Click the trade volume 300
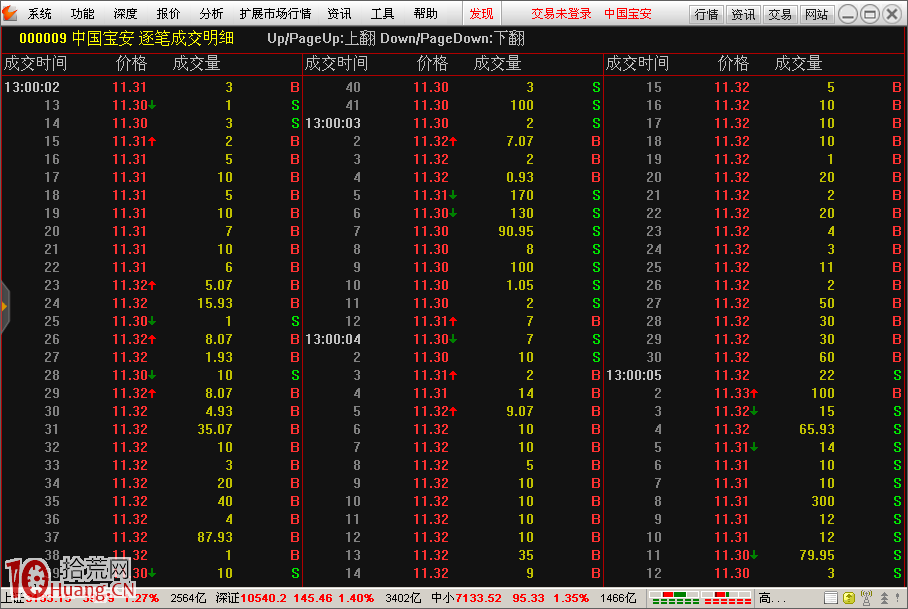 [x=823, y=501]
